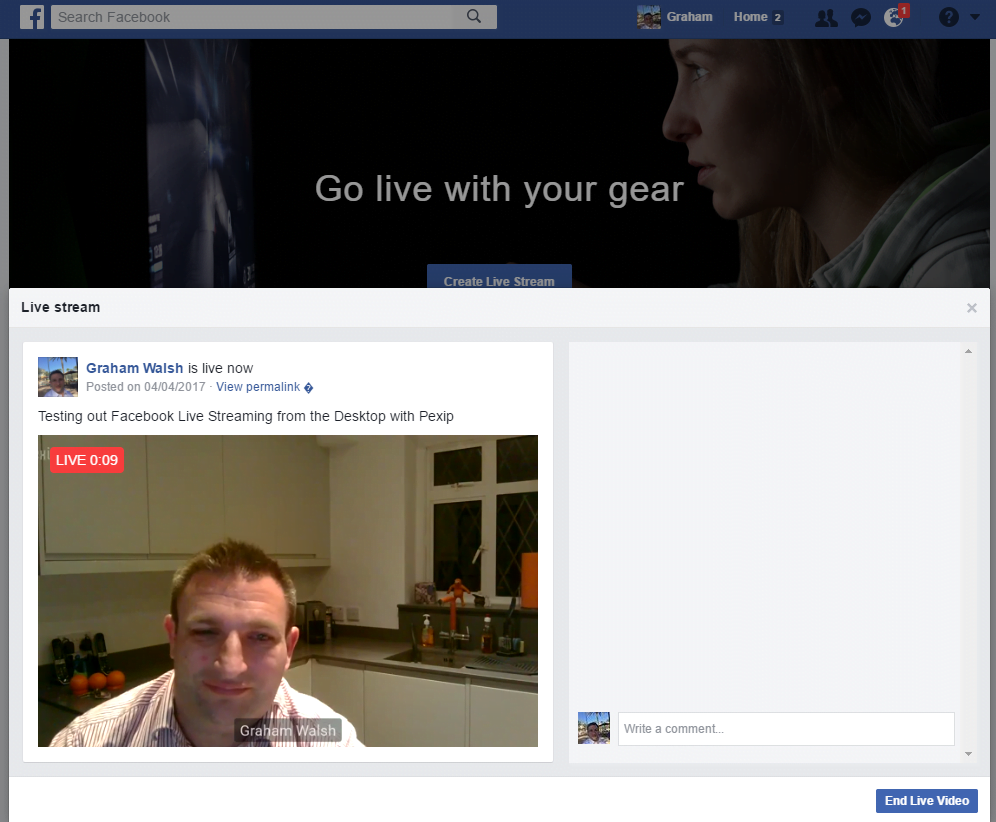This screenshot has height=822, width=996.
Task: Open the Friend Requests icon
Action: pos(826,17)
